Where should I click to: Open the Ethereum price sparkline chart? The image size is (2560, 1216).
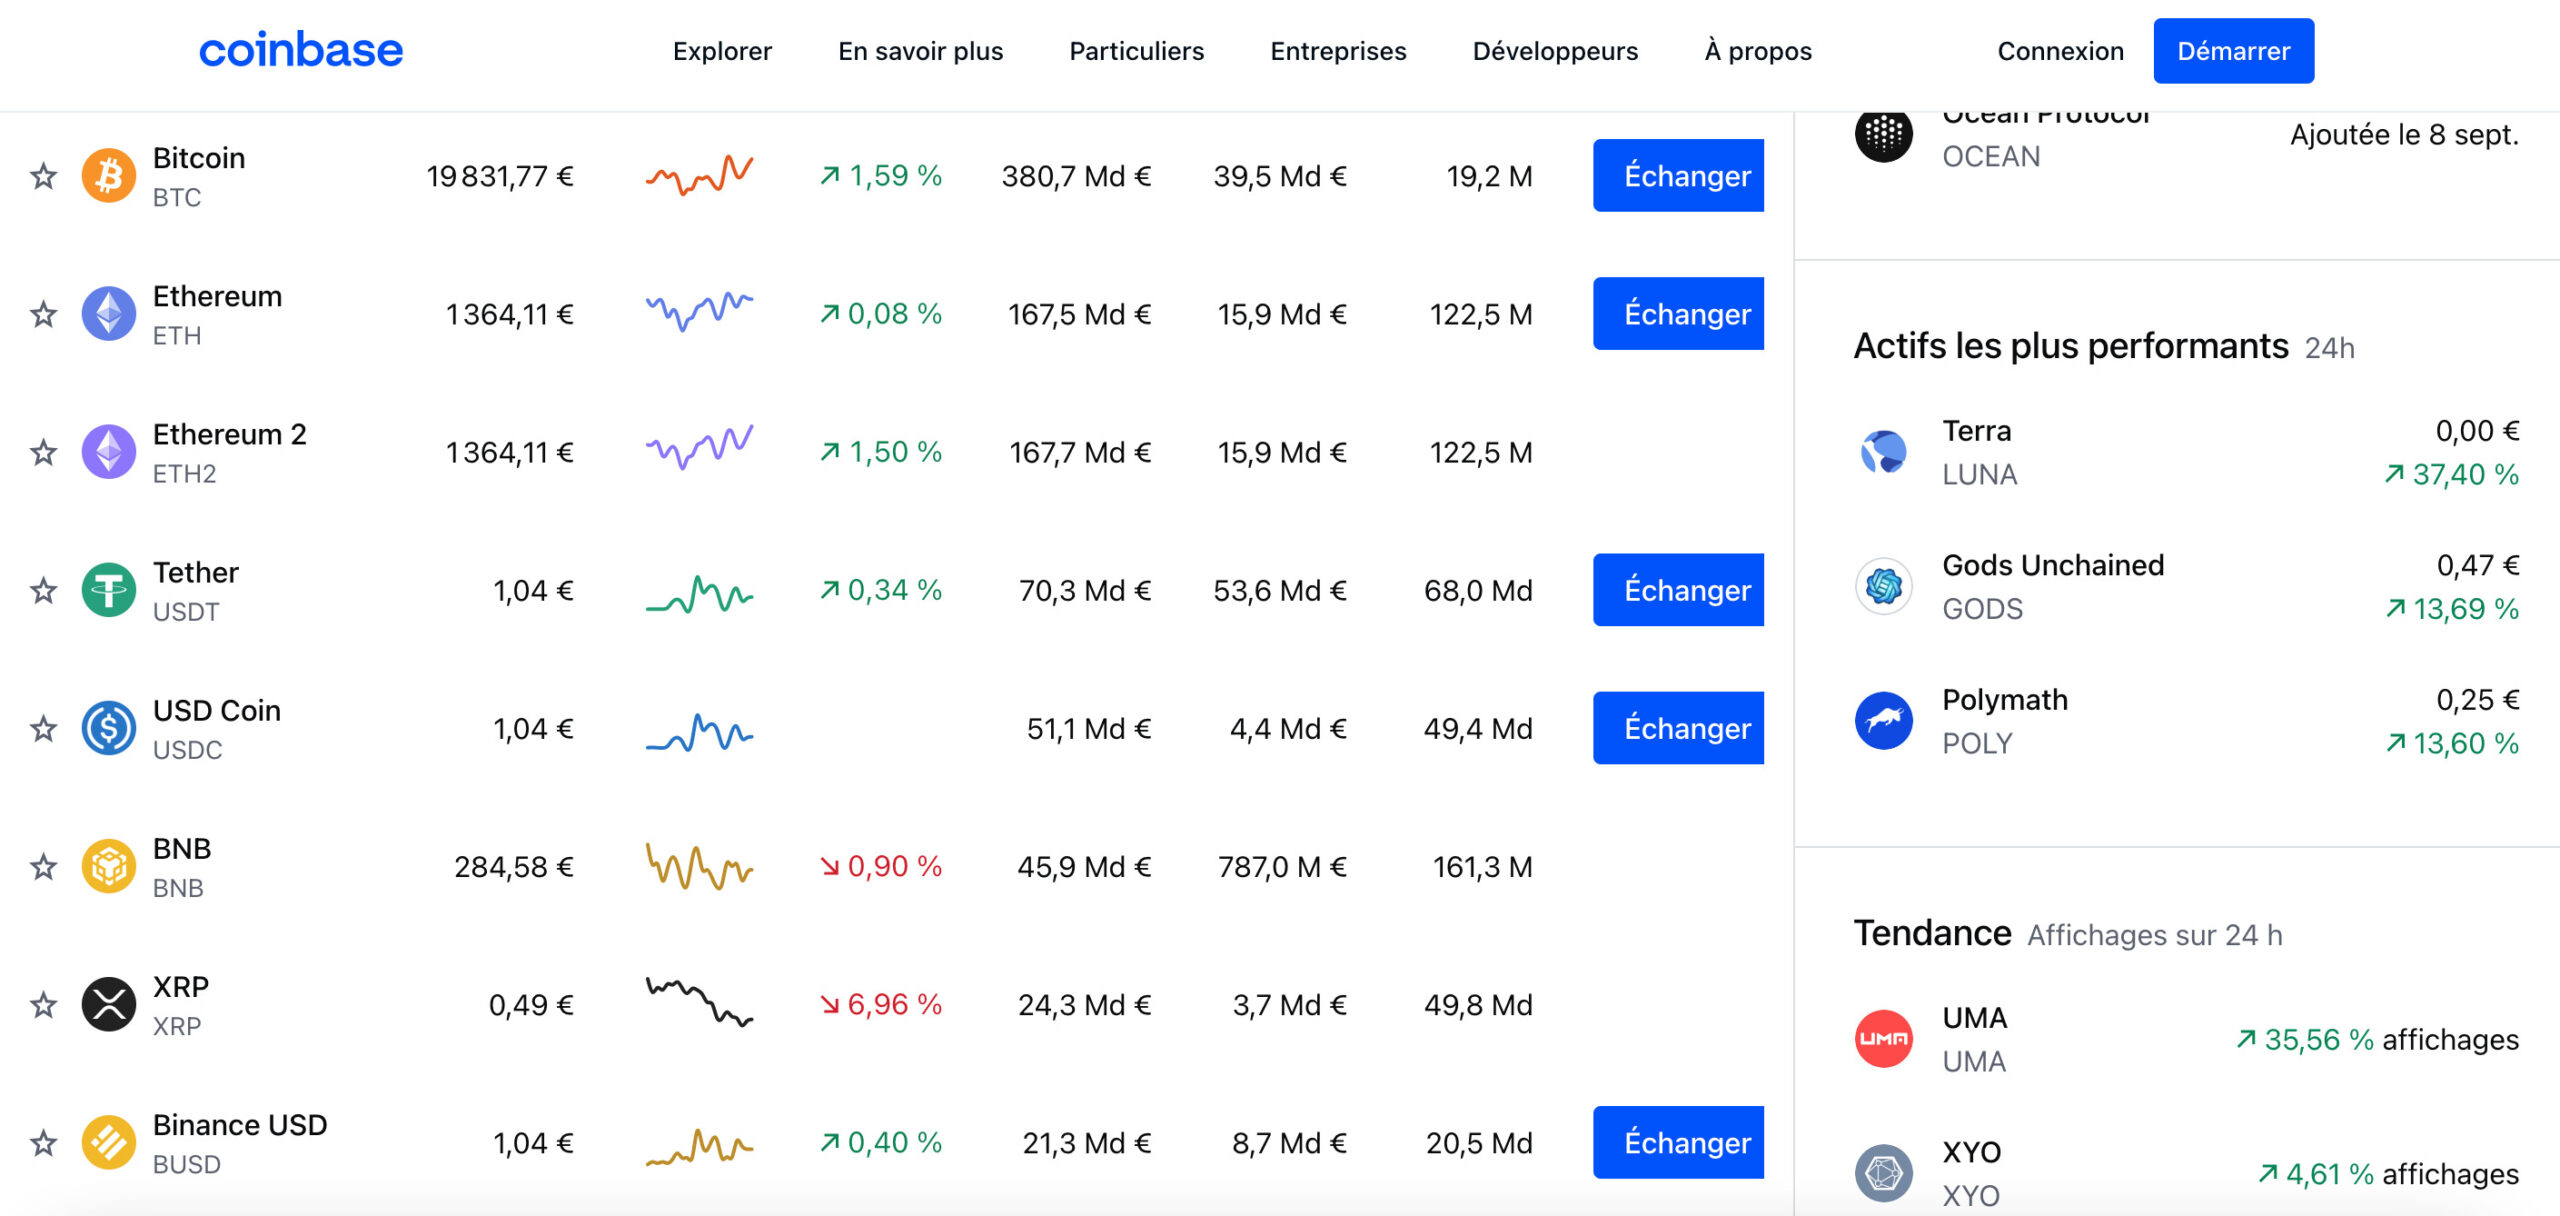[x=699, y=312]
